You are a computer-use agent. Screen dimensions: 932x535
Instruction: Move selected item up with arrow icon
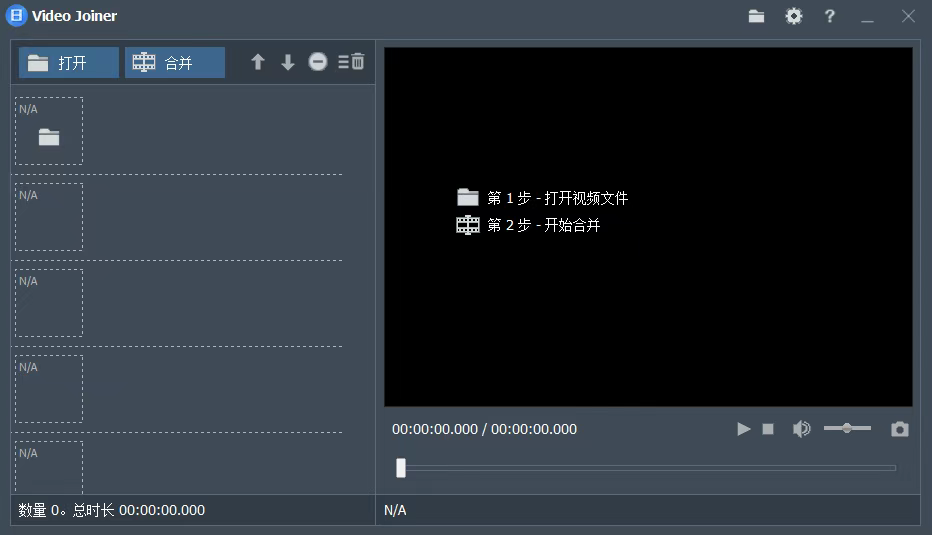257,62
